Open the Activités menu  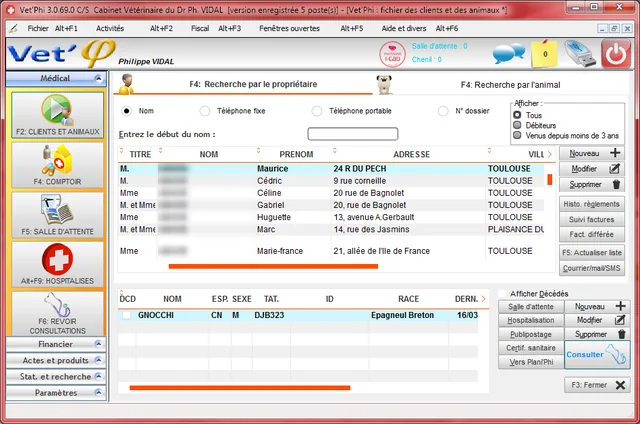[x=110, y=28]
